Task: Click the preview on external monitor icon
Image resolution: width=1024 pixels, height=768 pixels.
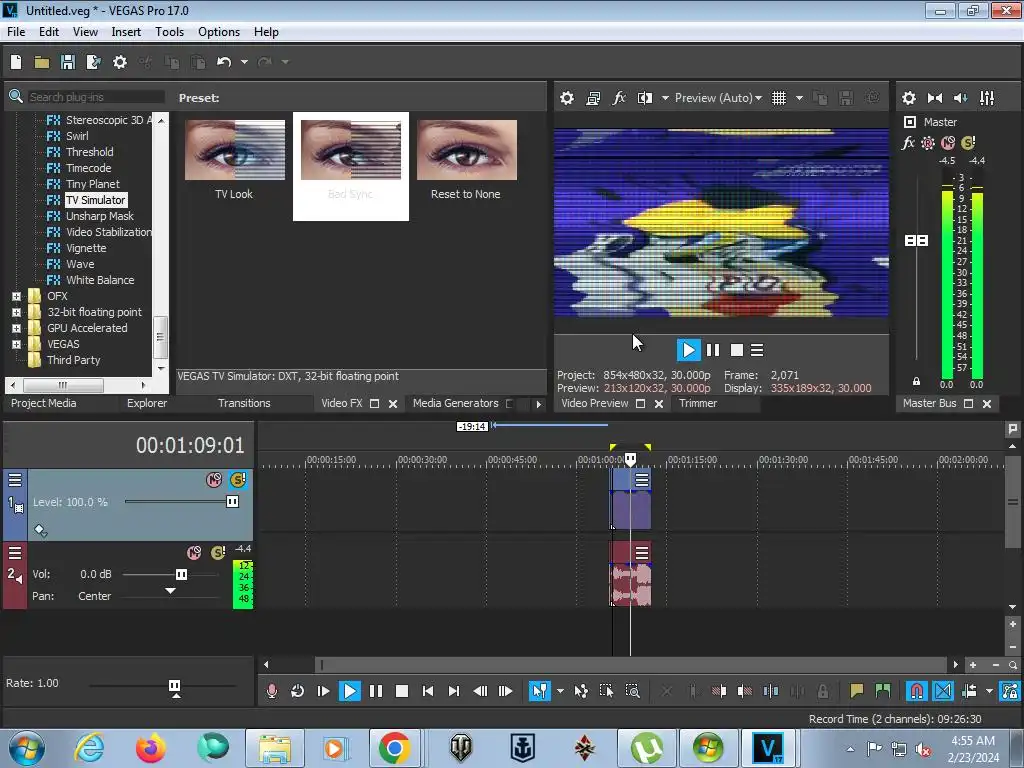Action: (593, 98)
